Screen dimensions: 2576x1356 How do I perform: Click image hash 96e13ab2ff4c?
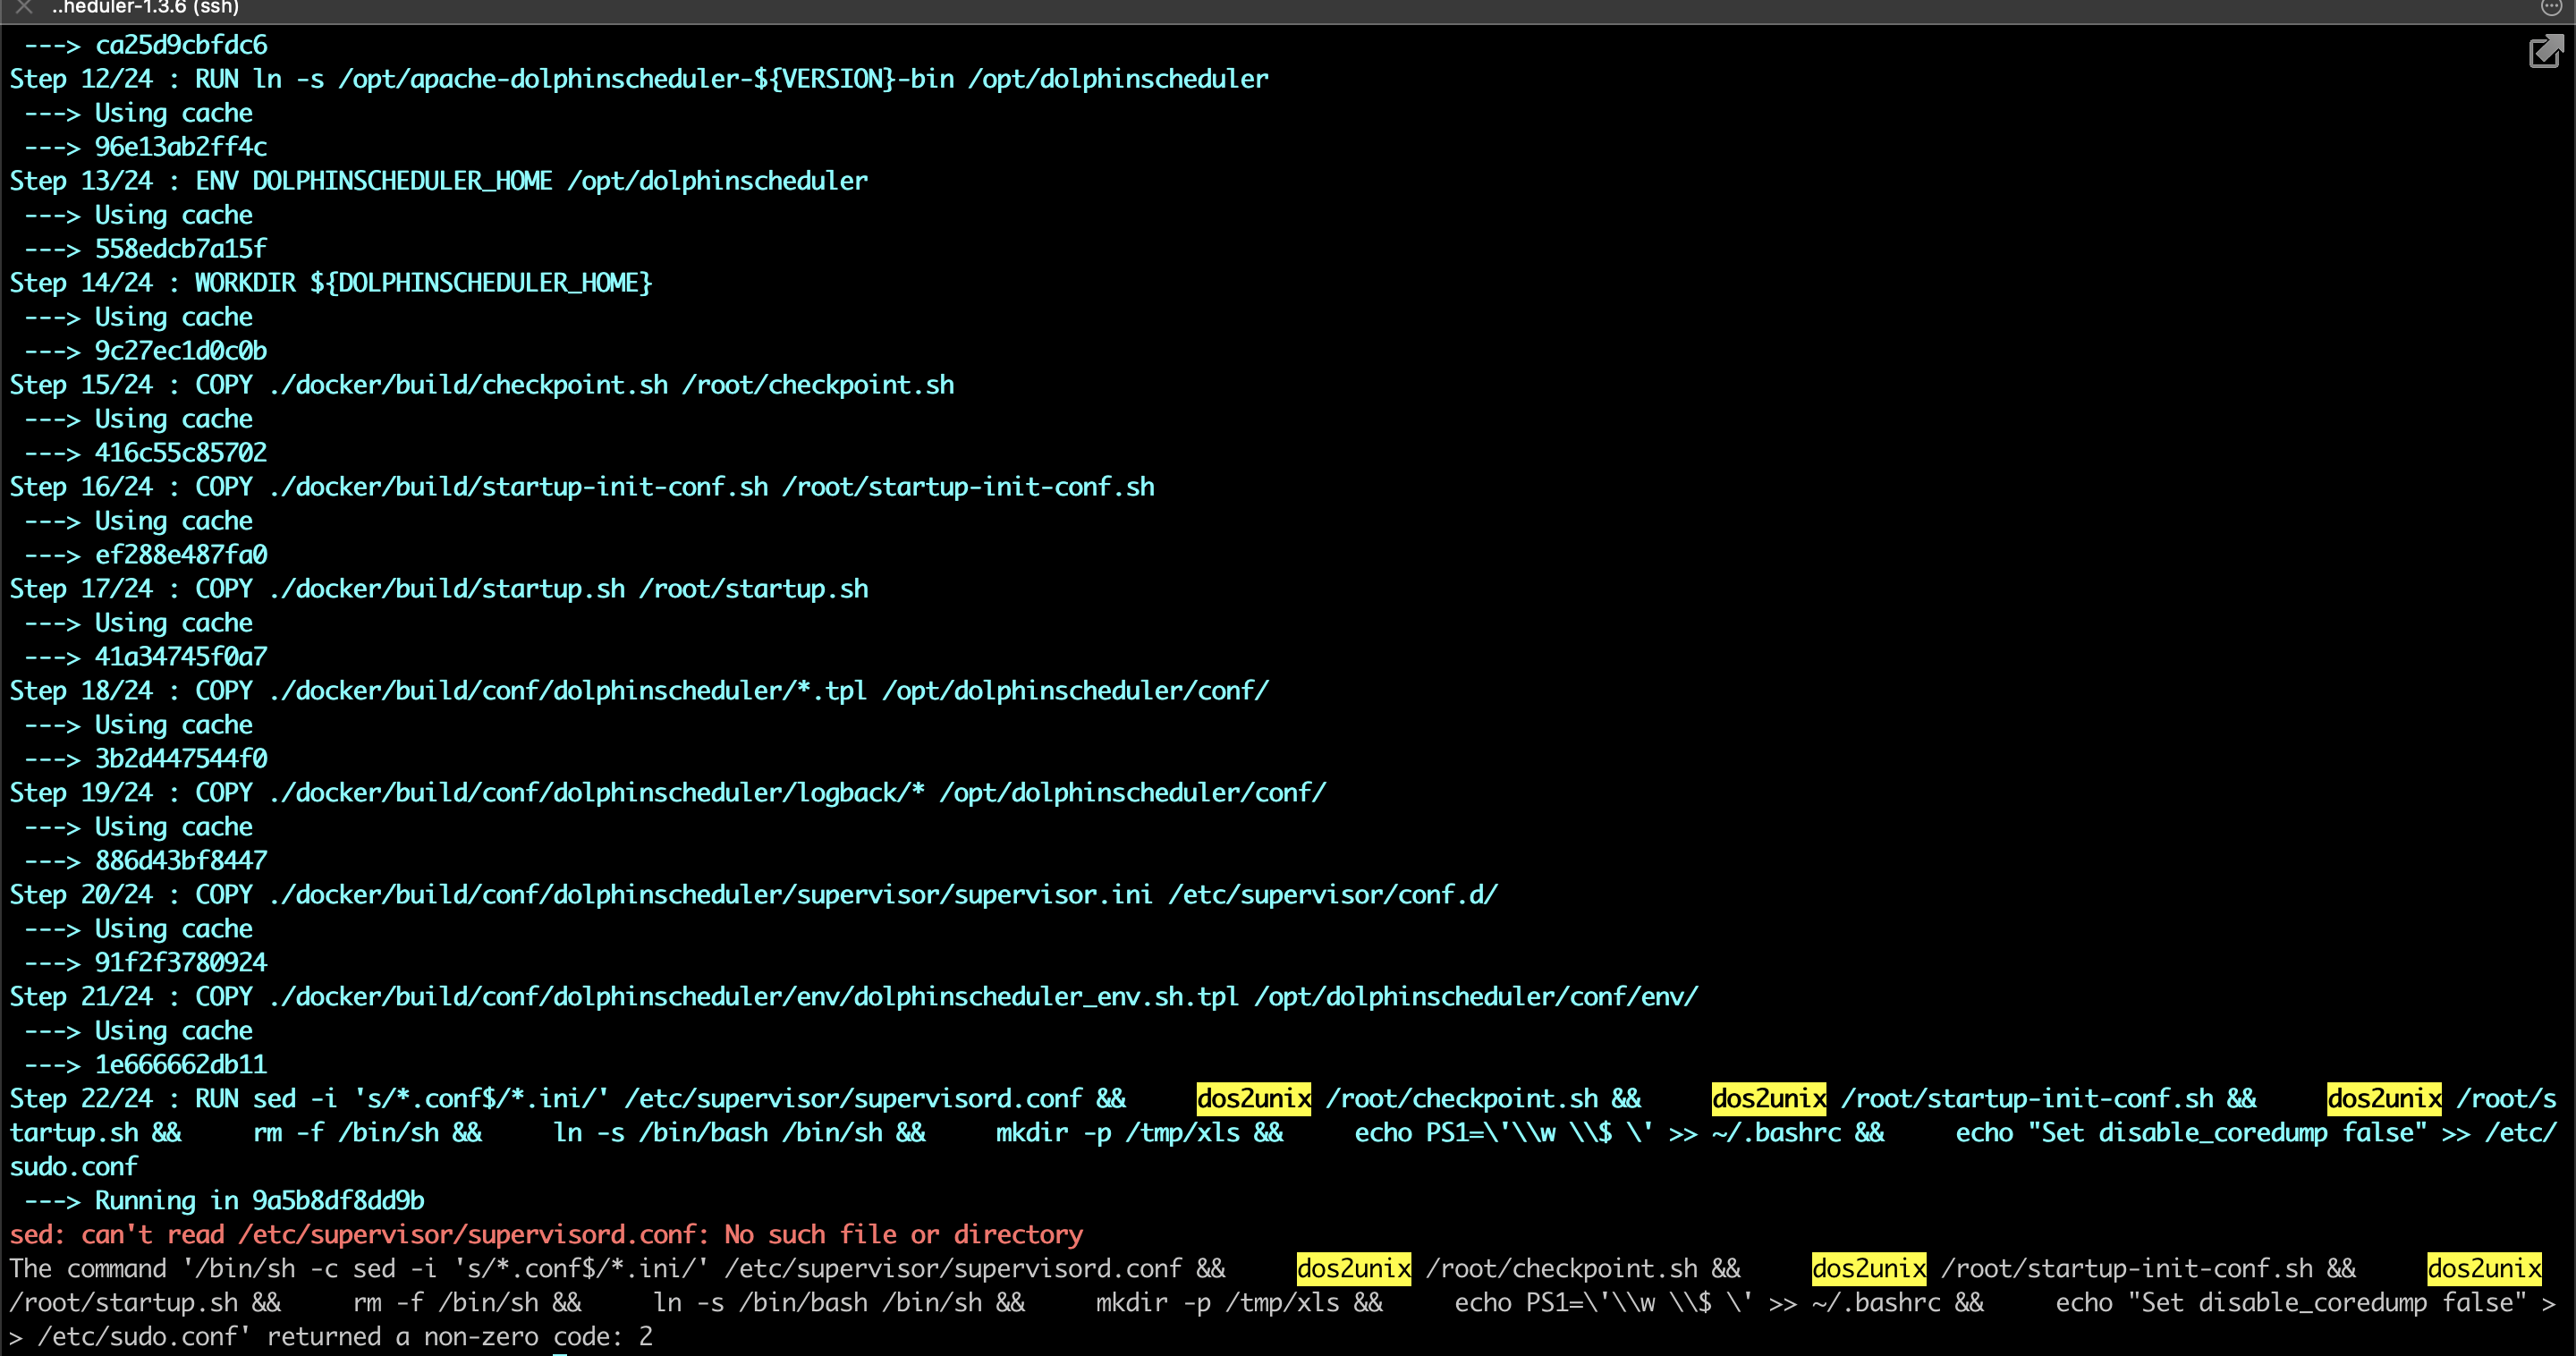point(180,147)
